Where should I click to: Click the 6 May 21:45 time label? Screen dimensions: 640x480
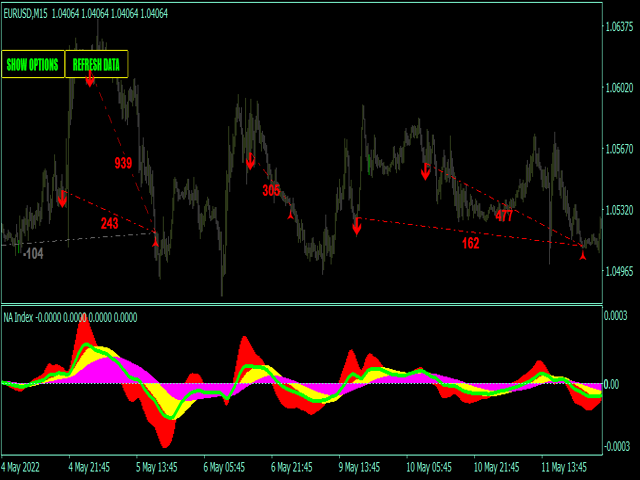coord(292,467)
